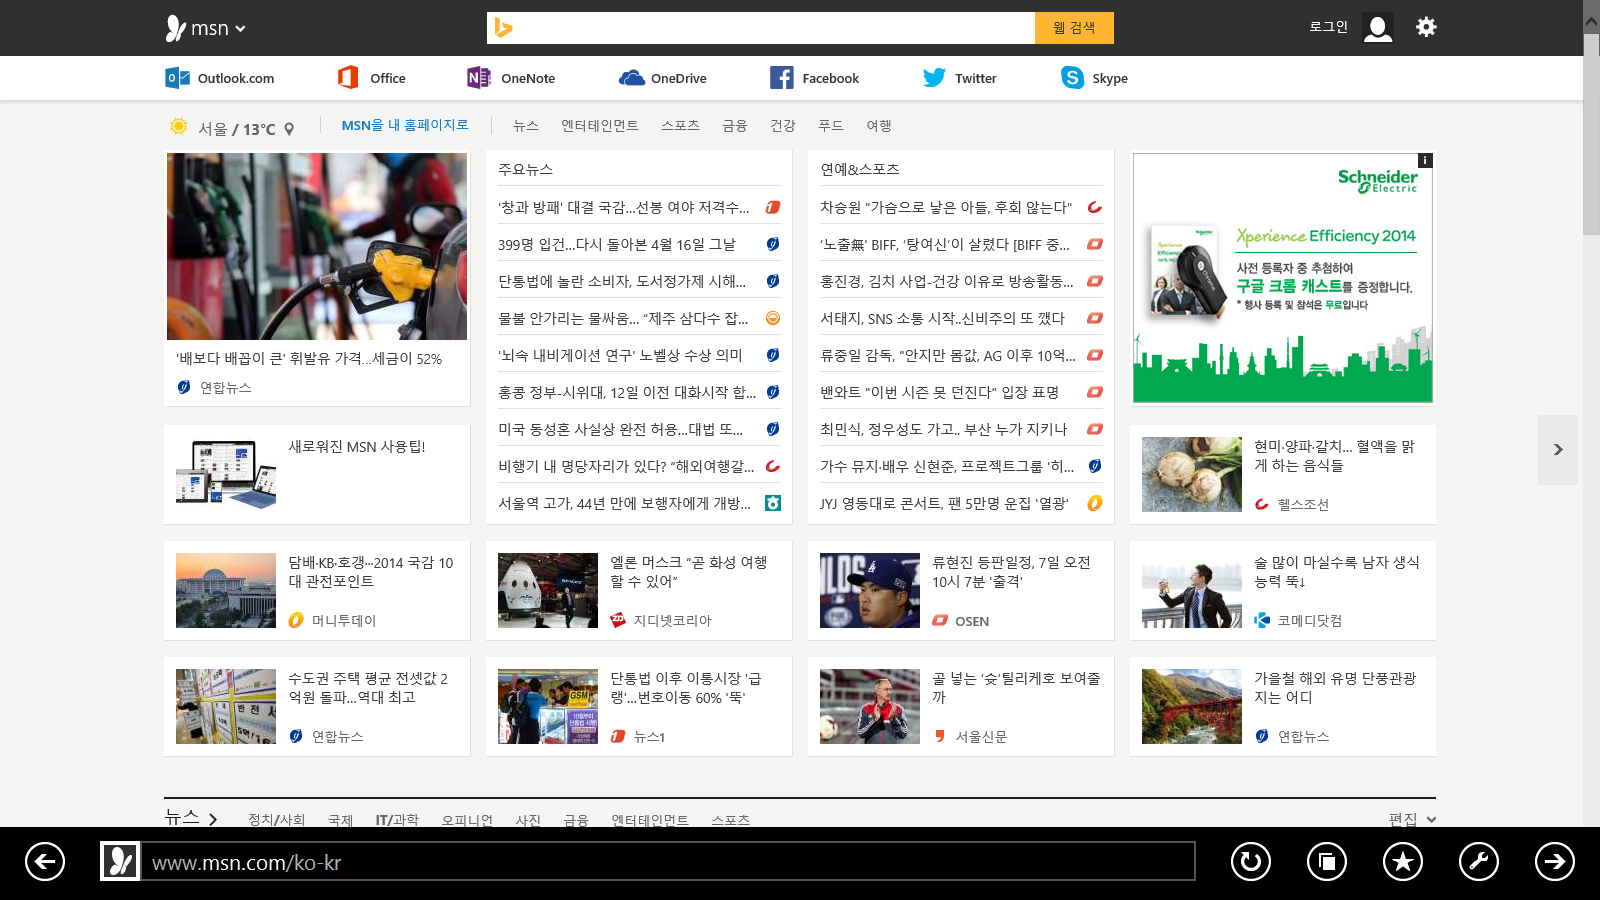Open the 뉴스 nav tab
The width and height of the screenshot is (1600, 900).
coord(526,126)
